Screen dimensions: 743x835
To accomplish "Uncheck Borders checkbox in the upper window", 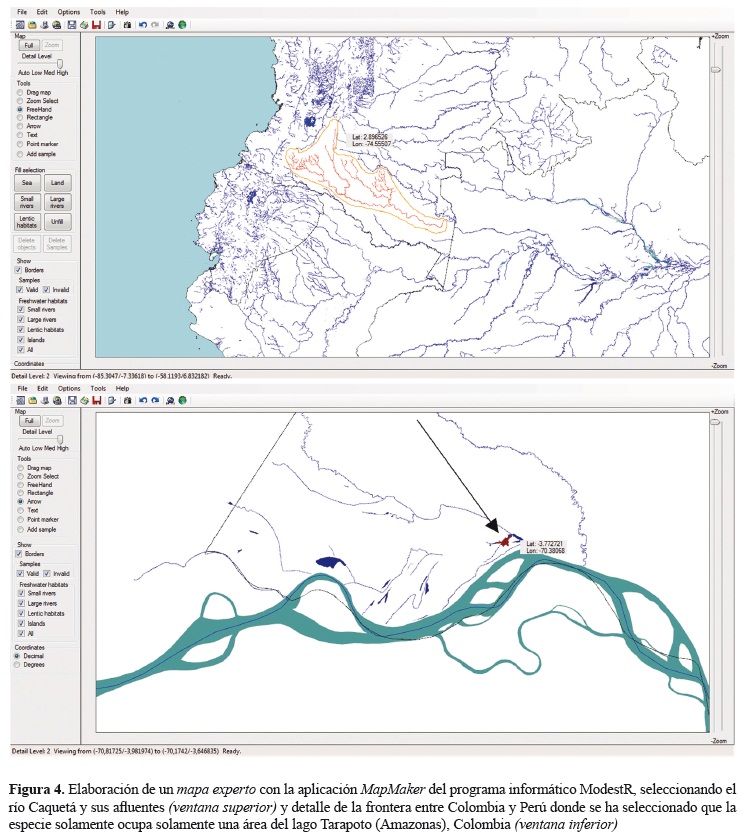I will pos(18,270).
